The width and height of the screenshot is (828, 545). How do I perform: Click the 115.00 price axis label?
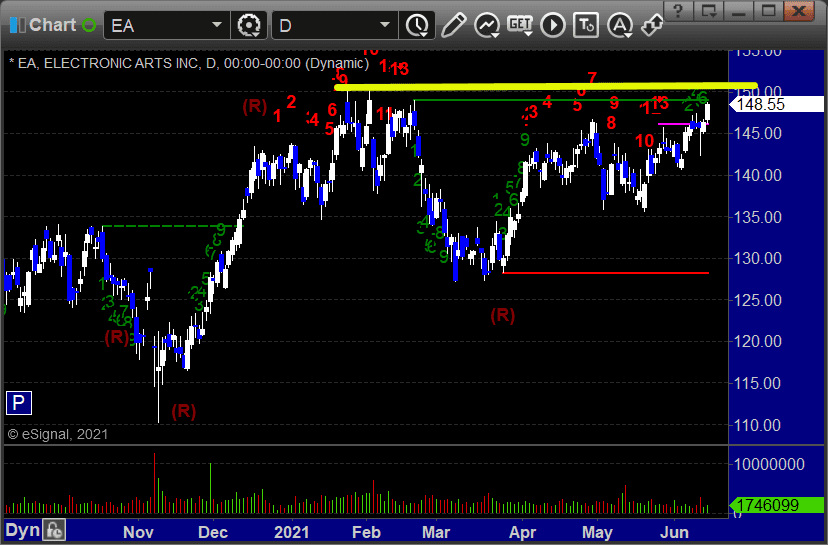(x=758, y=383)
